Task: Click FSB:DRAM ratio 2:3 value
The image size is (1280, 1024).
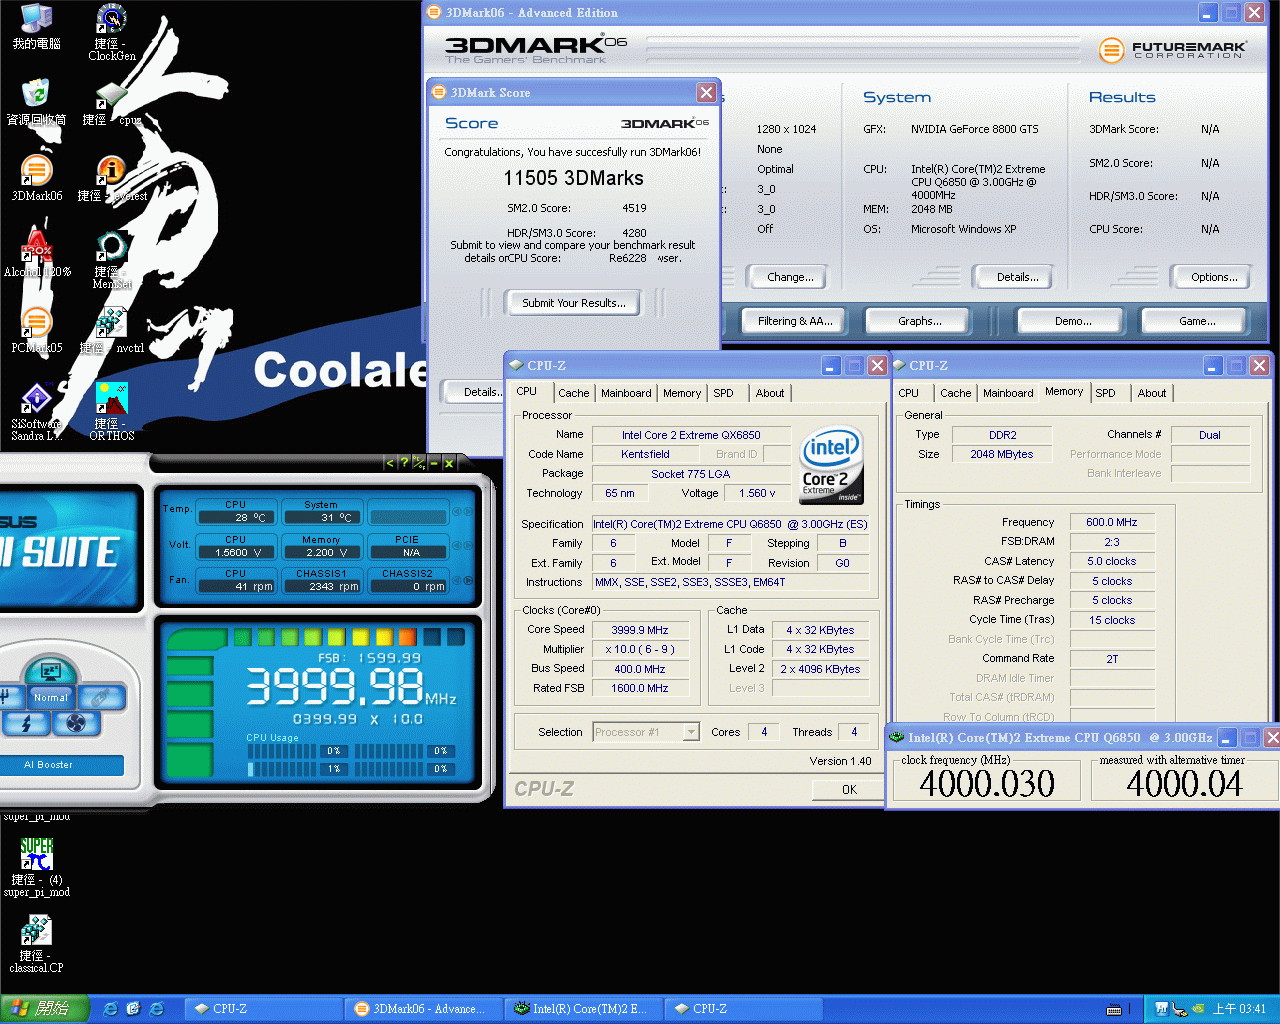Action: click(x=1112, y=541)
